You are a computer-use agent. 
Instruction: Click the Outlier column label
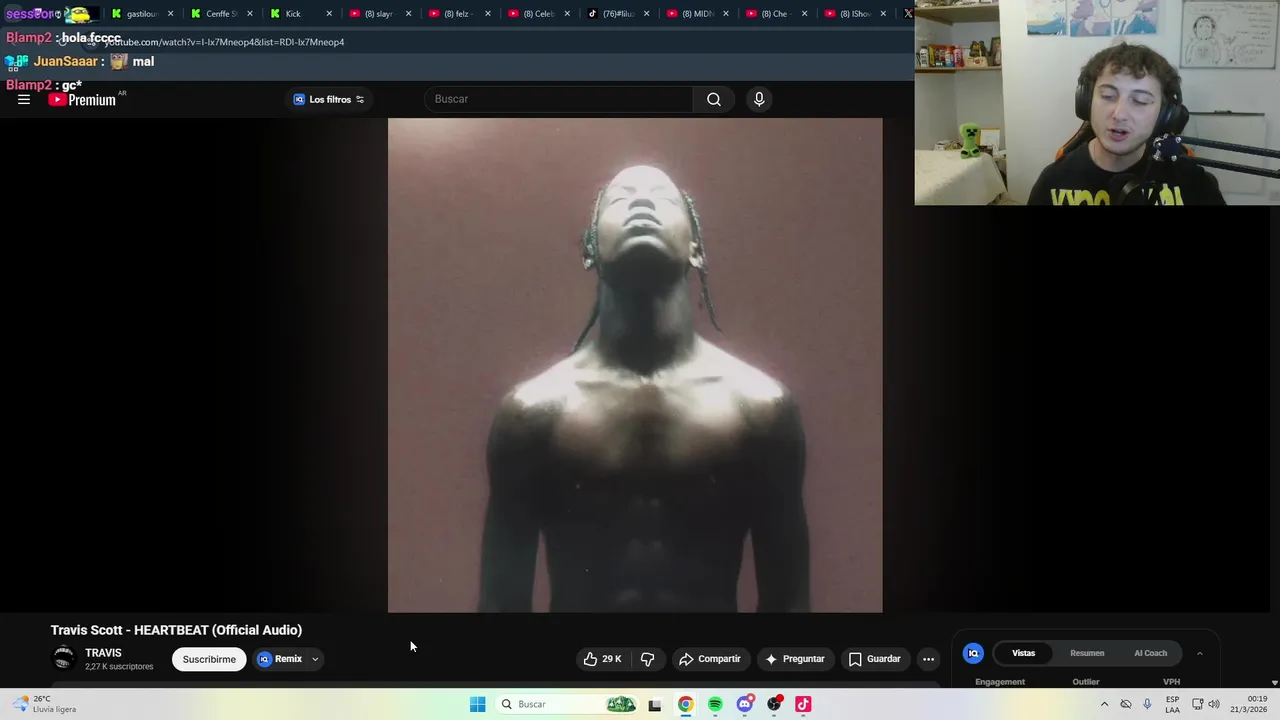pos(1086,682)
